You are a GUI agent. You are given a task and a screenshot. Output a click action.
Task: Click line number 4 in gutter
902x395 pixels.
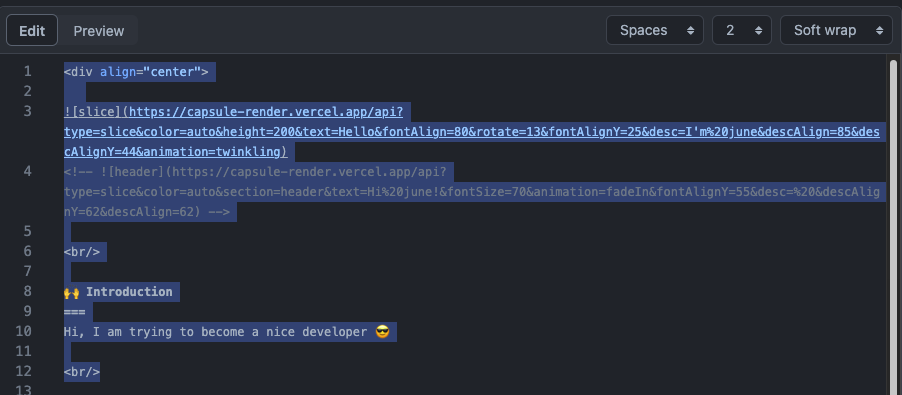[28, 171]
